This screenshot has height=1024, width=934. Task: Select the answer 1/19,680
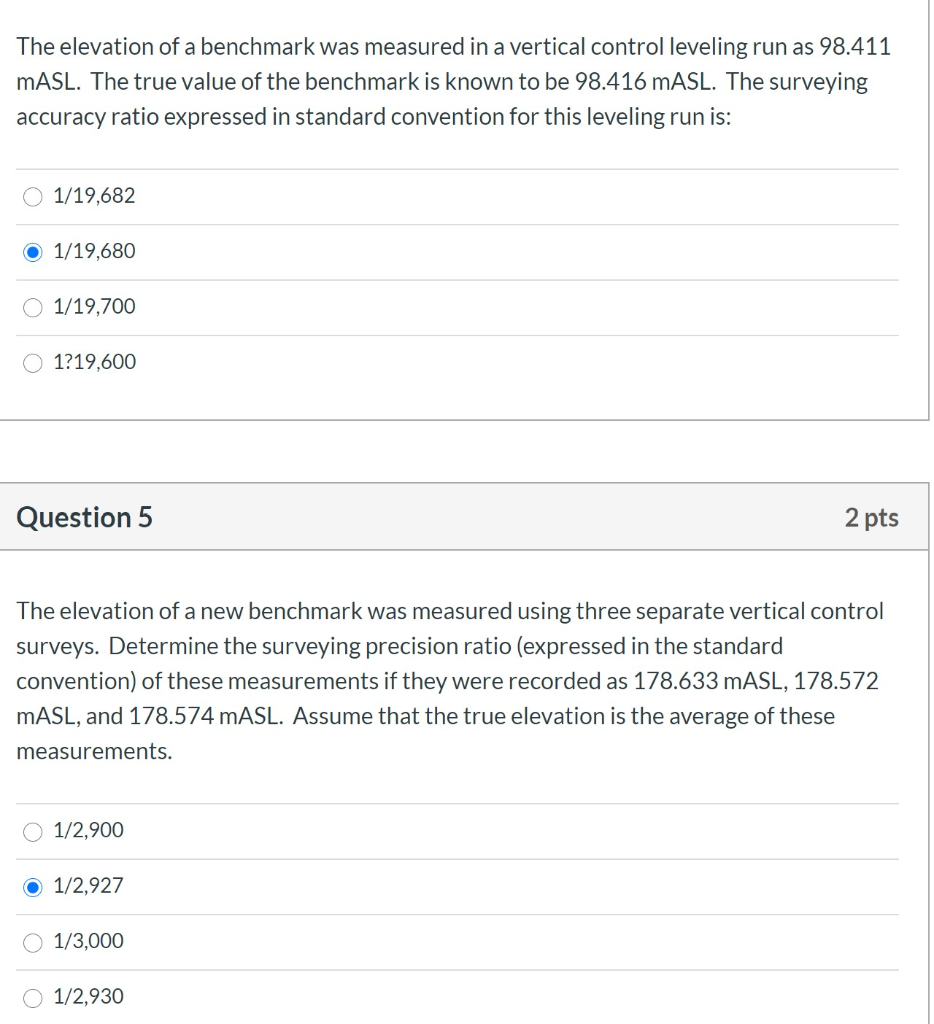(31, 251)
